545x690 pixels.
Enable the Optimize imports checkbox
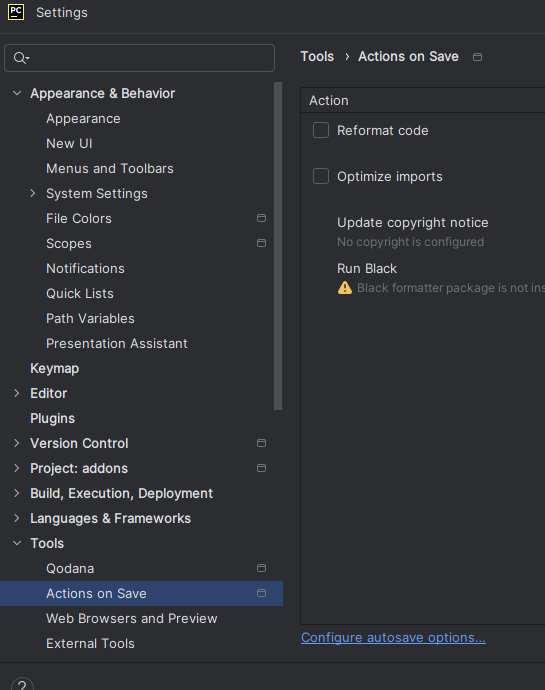point(321,176)
